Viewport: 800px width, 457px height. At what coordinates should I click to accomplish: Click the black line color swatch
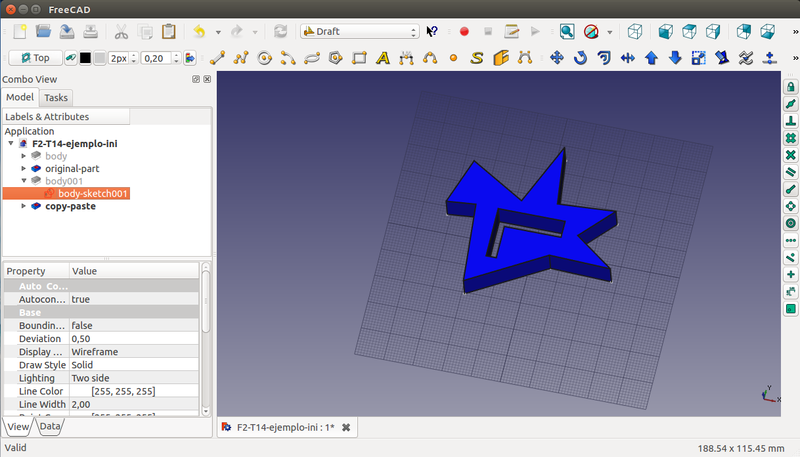(x=86, y=57)
